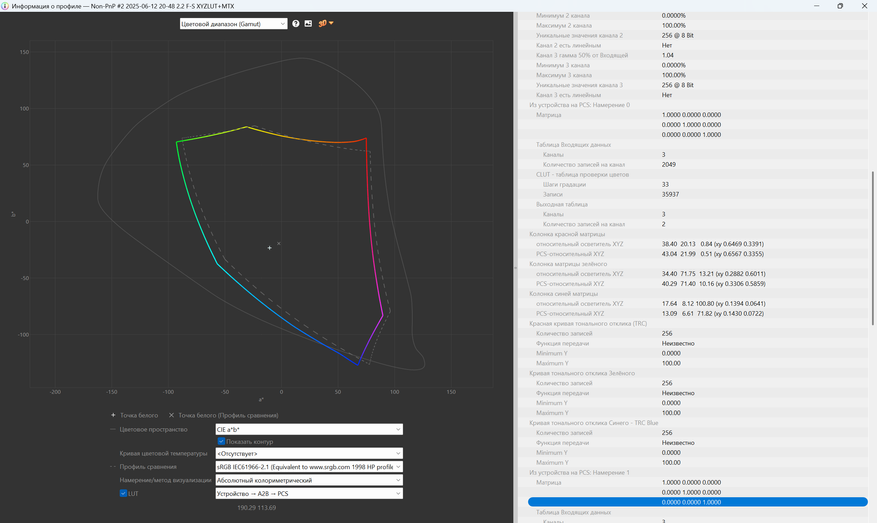The width and height of the screenshot is (877, 523).
Task: Open the 'Намерение/метод визуализации' dropdown
Action: point(309,480)
